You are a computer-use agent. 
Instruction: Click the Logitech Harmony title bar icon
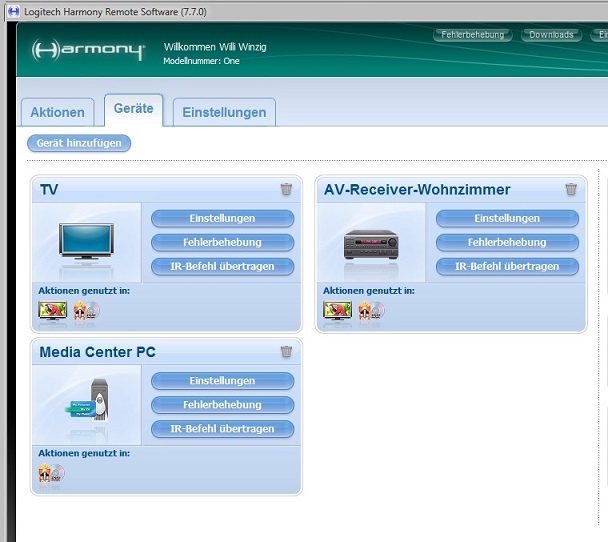(14, 12)
